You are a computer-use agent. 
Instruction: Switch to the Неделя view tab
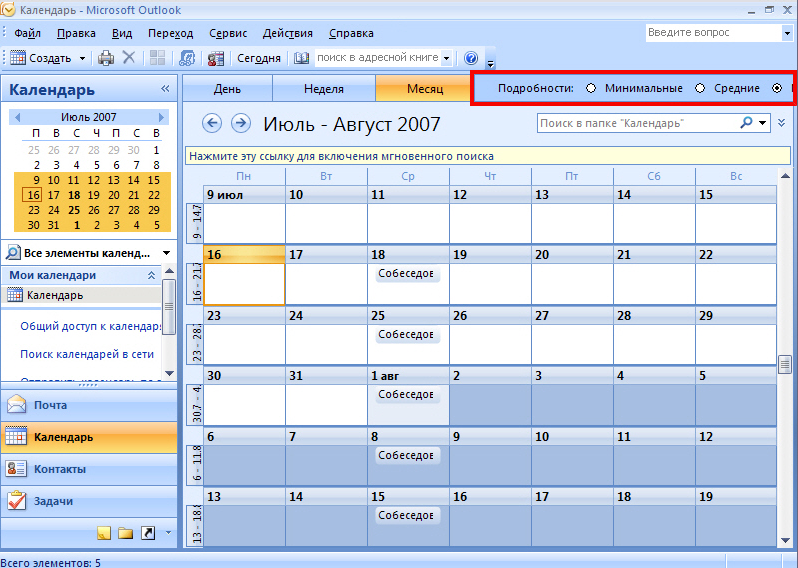(324, 89)
